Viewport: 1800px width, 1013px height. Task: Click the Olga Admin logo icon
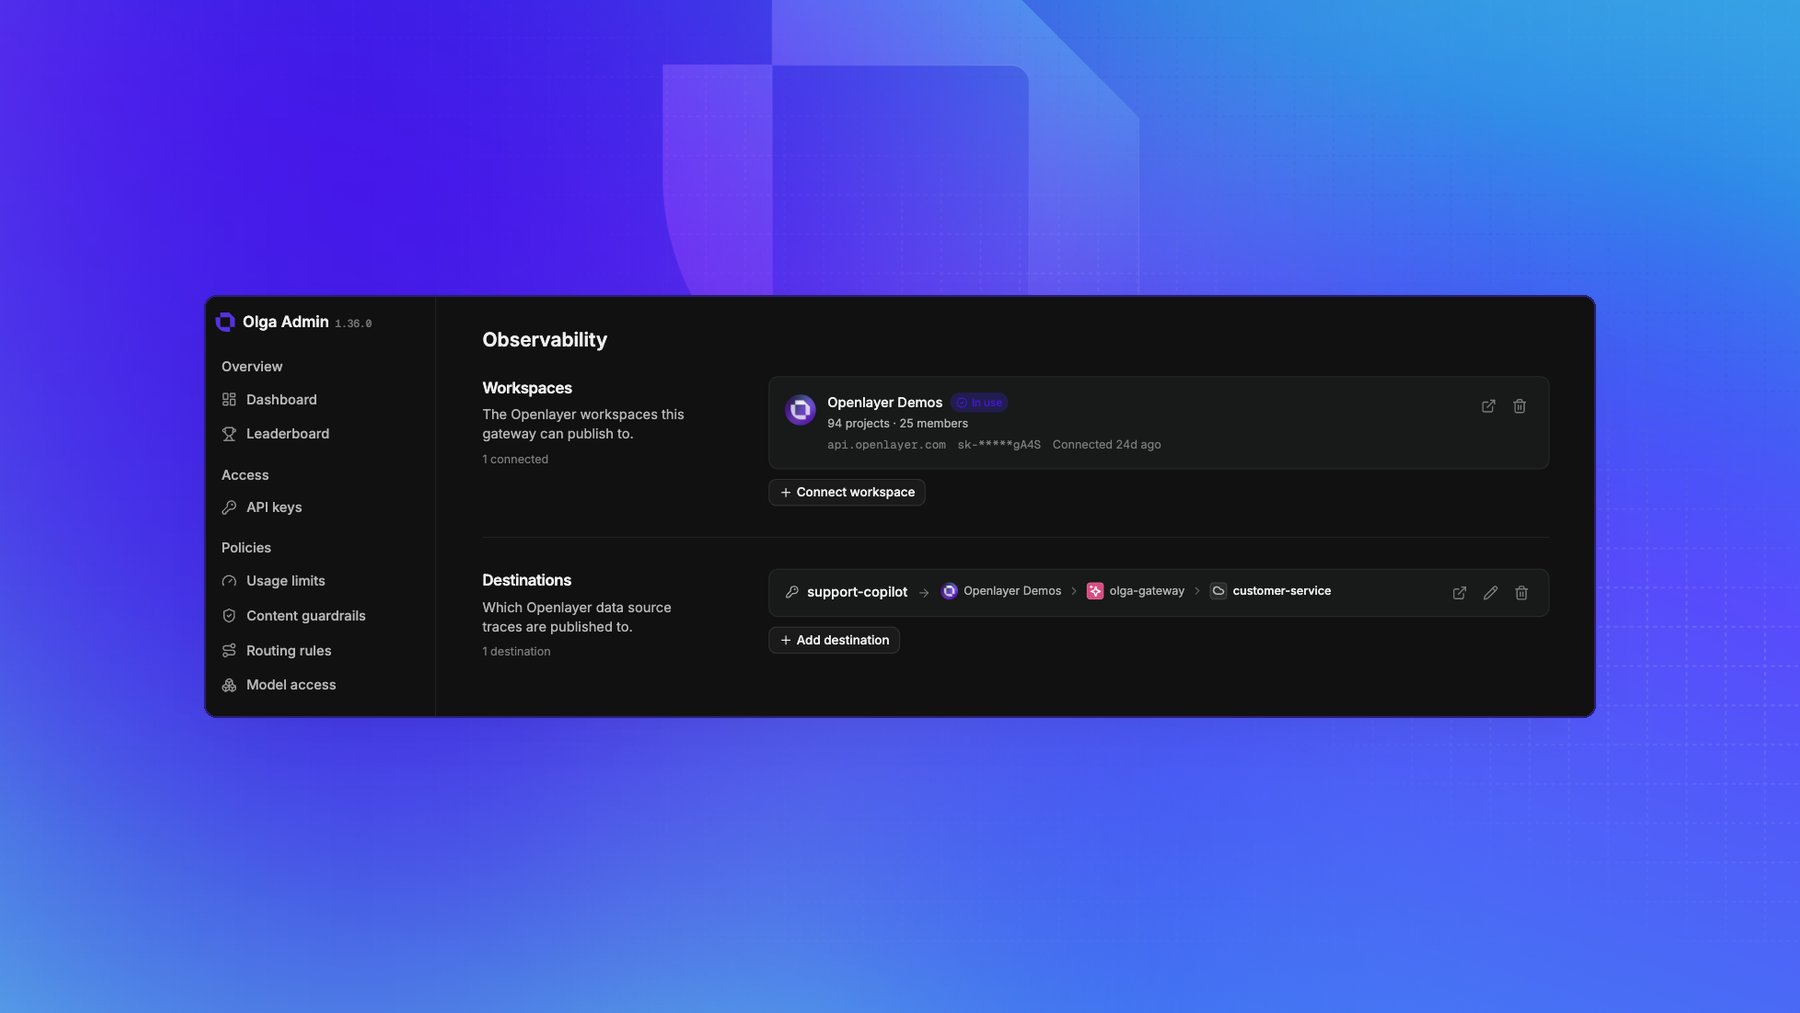225,322
